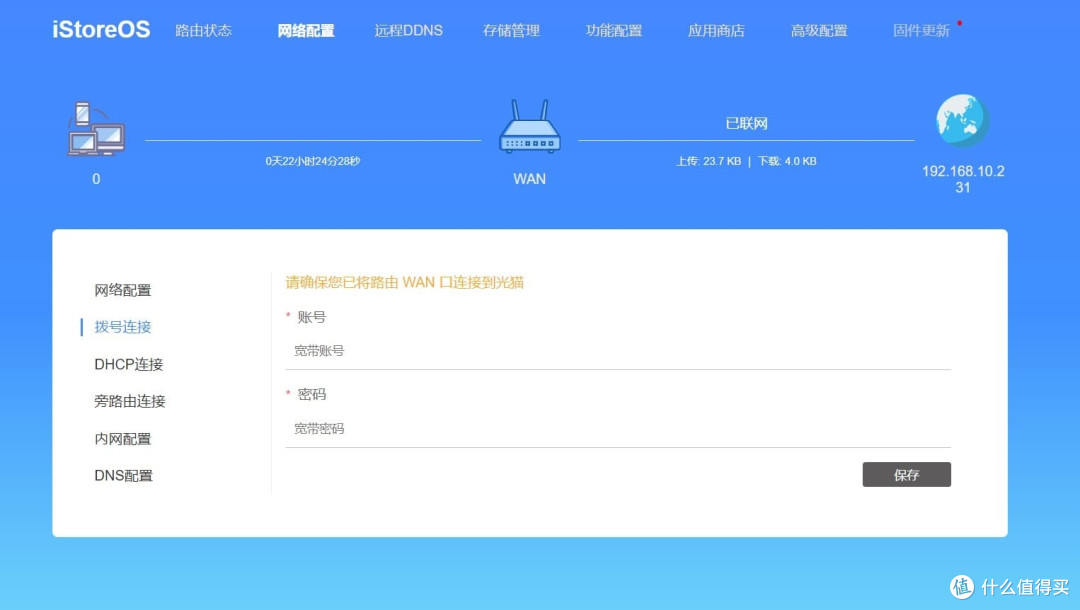Viewport: 1080px width, 610px height.
Task: Visit the 应用商店 tab
Action: [716, 30]
